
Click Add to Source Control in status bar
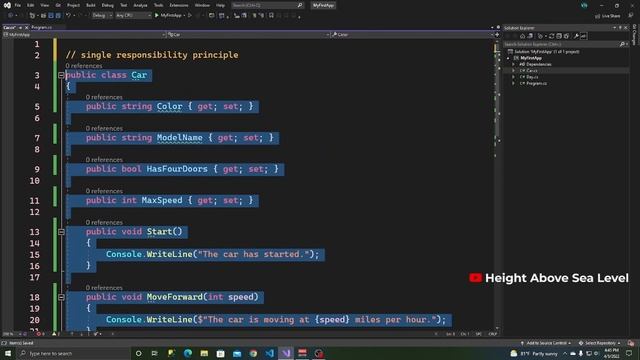click(546, 343)
